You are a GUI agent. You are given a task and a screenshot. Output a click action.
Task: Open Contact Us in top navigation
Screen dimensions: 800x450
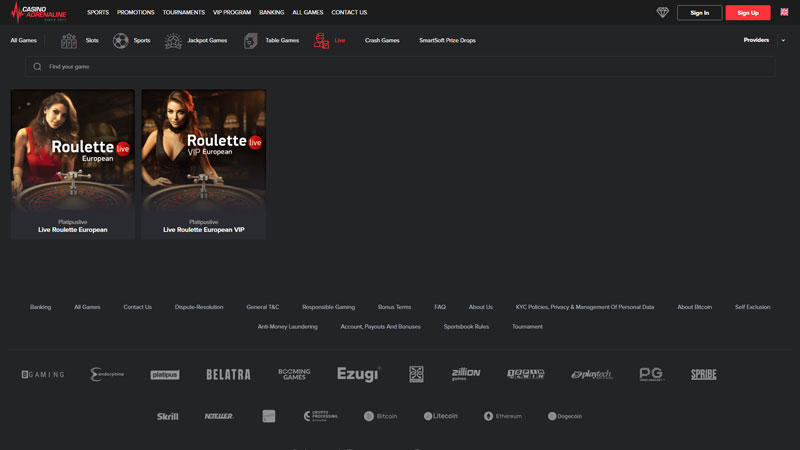(349, 12)
